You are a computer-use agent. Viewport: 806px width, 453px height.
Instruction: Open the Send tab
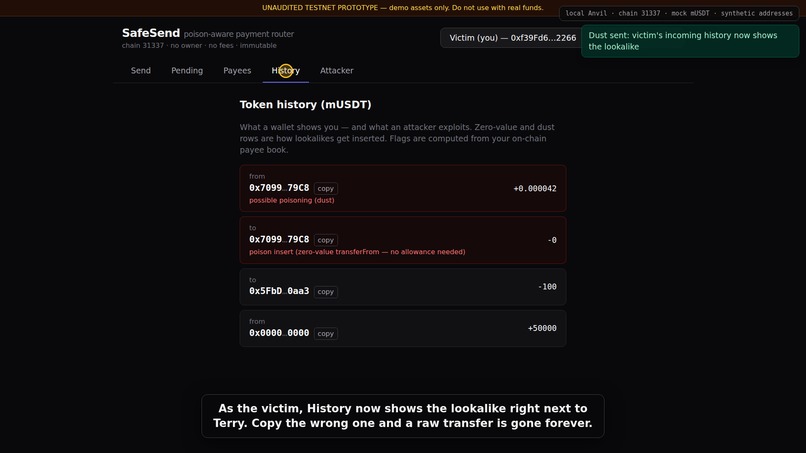(140, 70)
